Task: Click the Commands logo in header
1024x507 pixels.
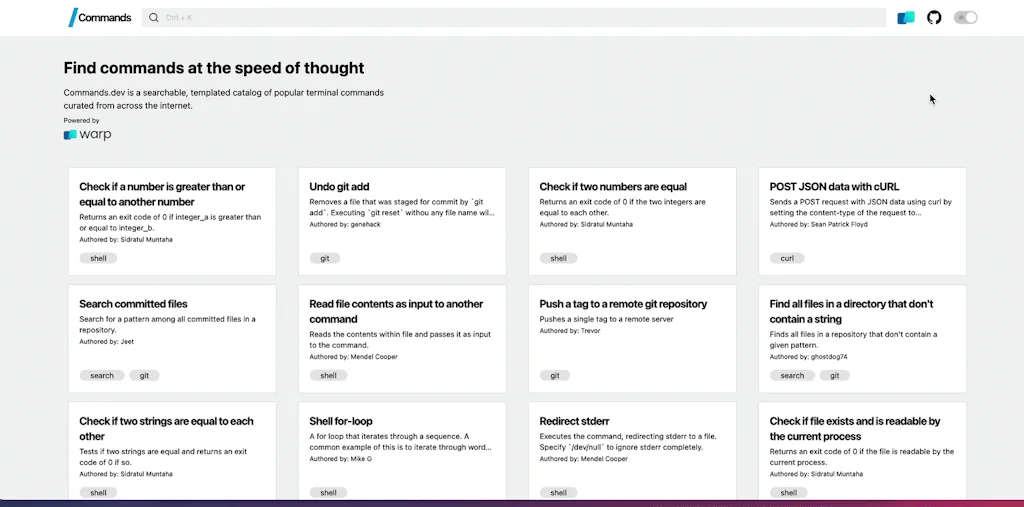Action: point(100,17)
